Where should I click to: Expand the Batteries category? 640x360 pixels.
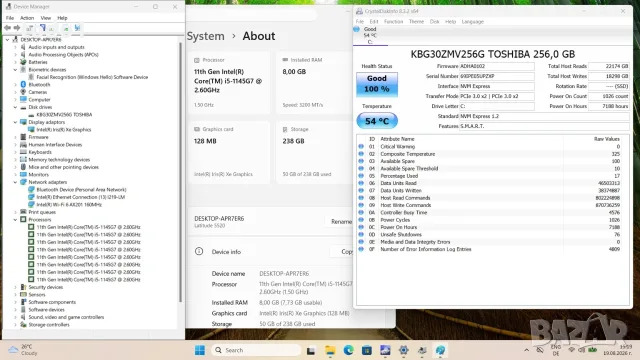[16, 62]
